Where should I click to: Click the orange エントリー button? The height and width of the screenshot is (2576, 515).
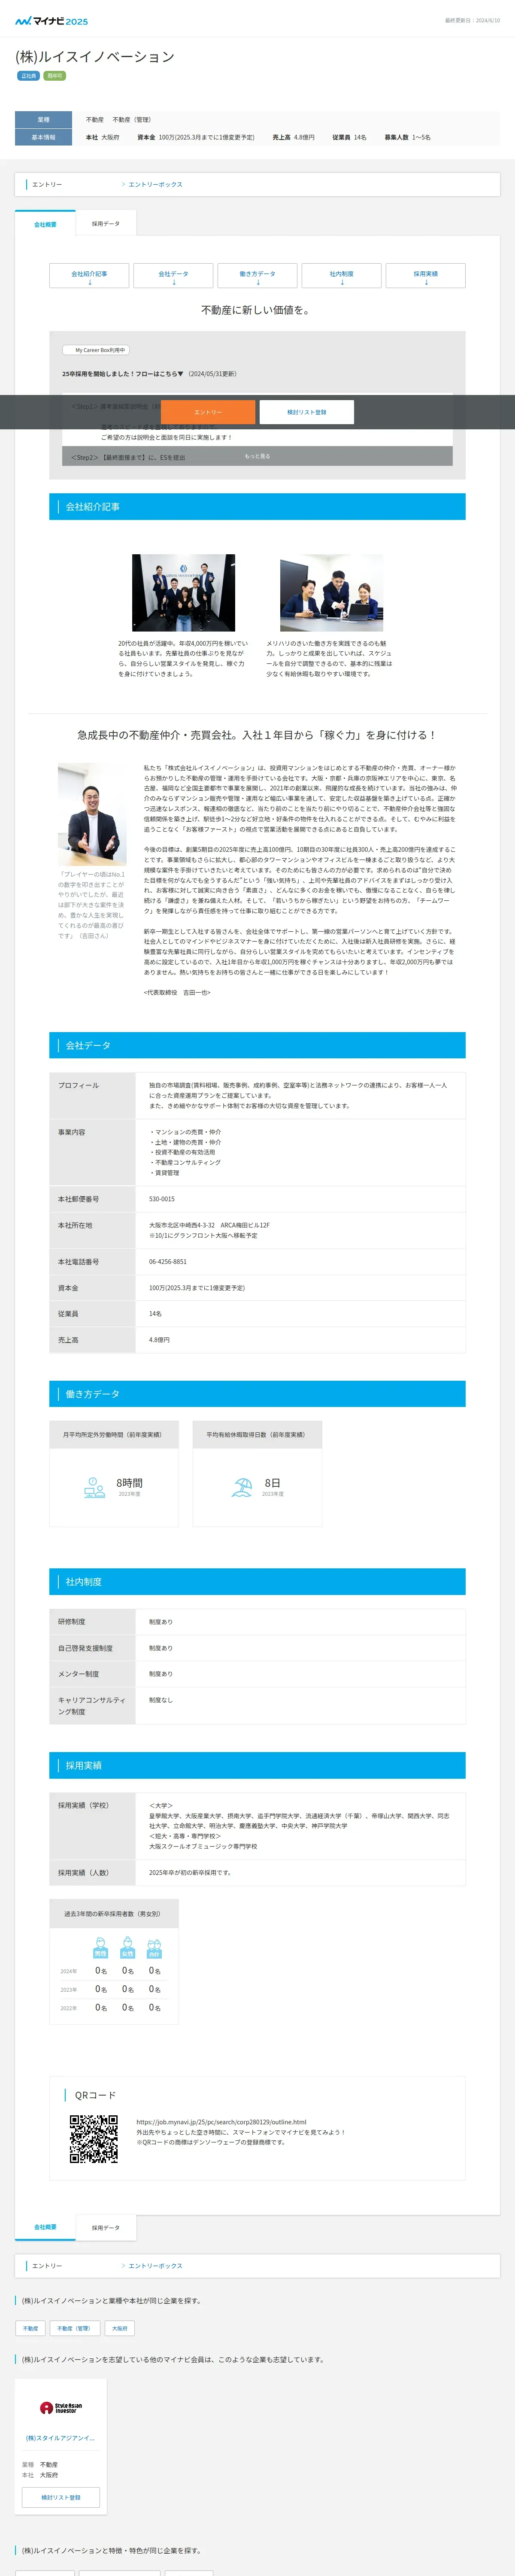point(208,412)
